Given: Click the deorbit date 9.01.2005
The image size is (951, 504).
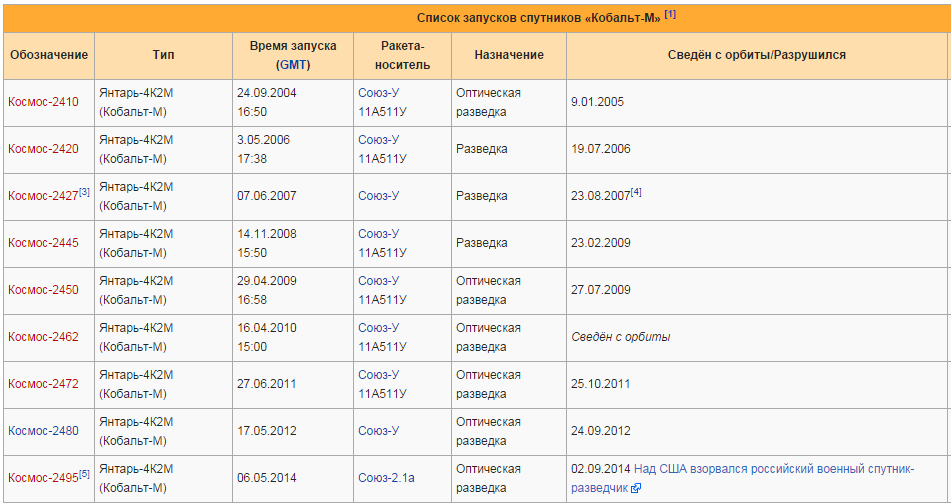Looking at the screenshot, I should (x=597, y=102).
